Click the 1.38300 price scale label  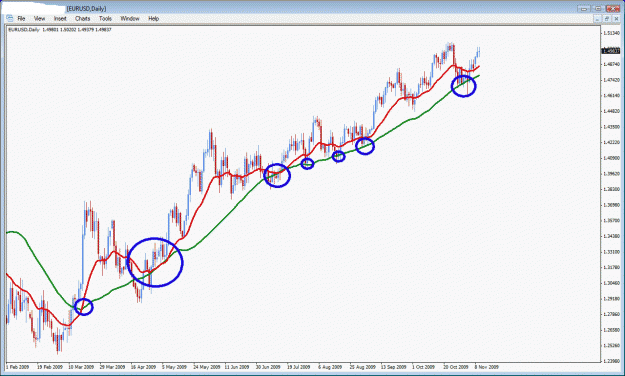pyautogui.click(x=612, y=189)
